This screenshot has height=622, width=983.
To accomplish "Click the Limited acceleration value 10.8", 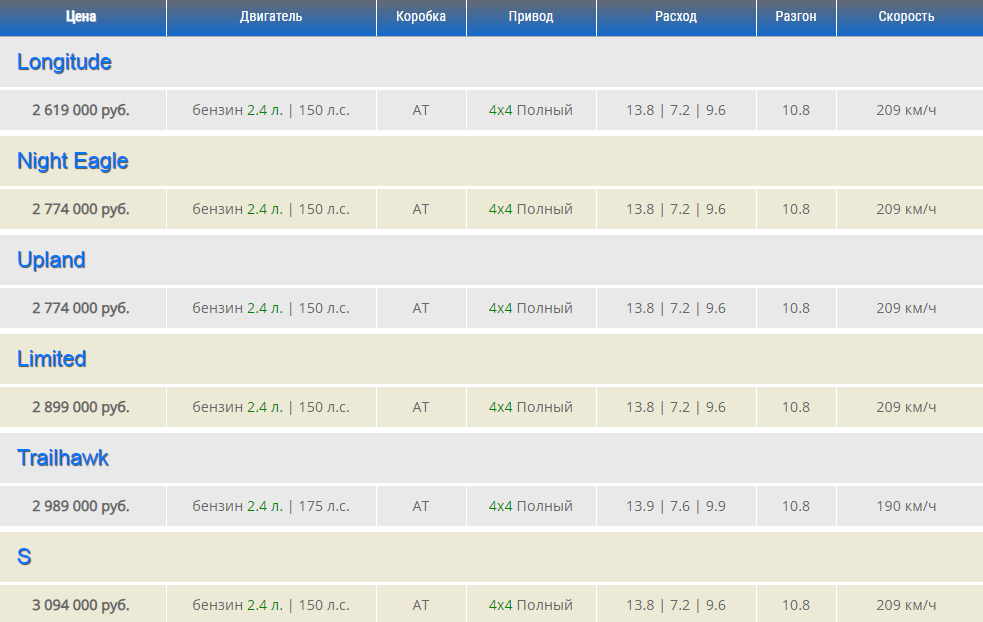I will tap(796, 408).
